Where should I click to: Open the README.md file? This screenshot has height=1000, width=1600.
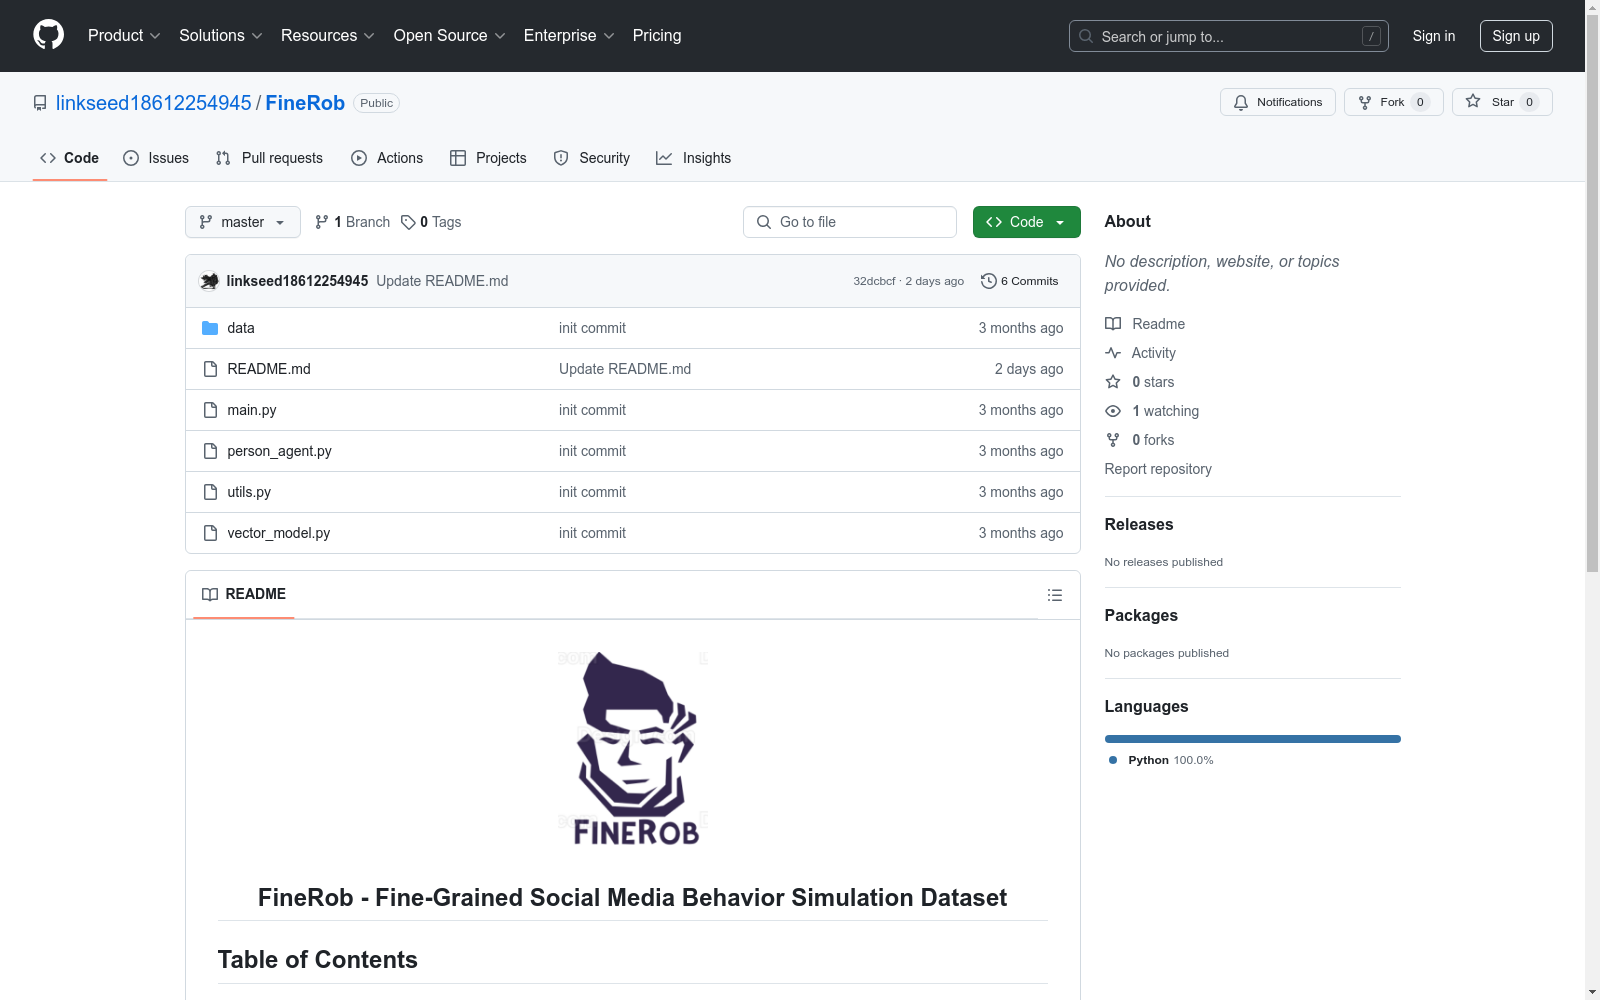269,369
